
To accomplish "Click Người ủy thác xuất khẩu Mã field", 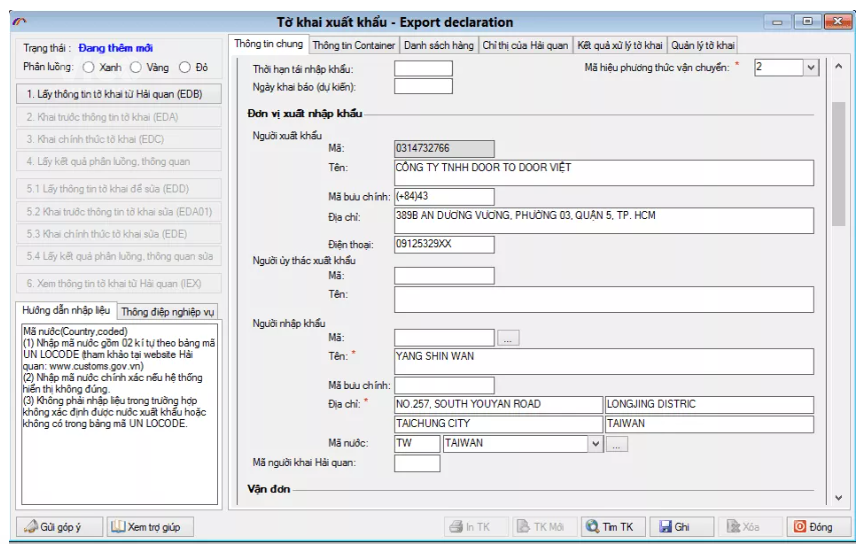I will pos(444,276).
